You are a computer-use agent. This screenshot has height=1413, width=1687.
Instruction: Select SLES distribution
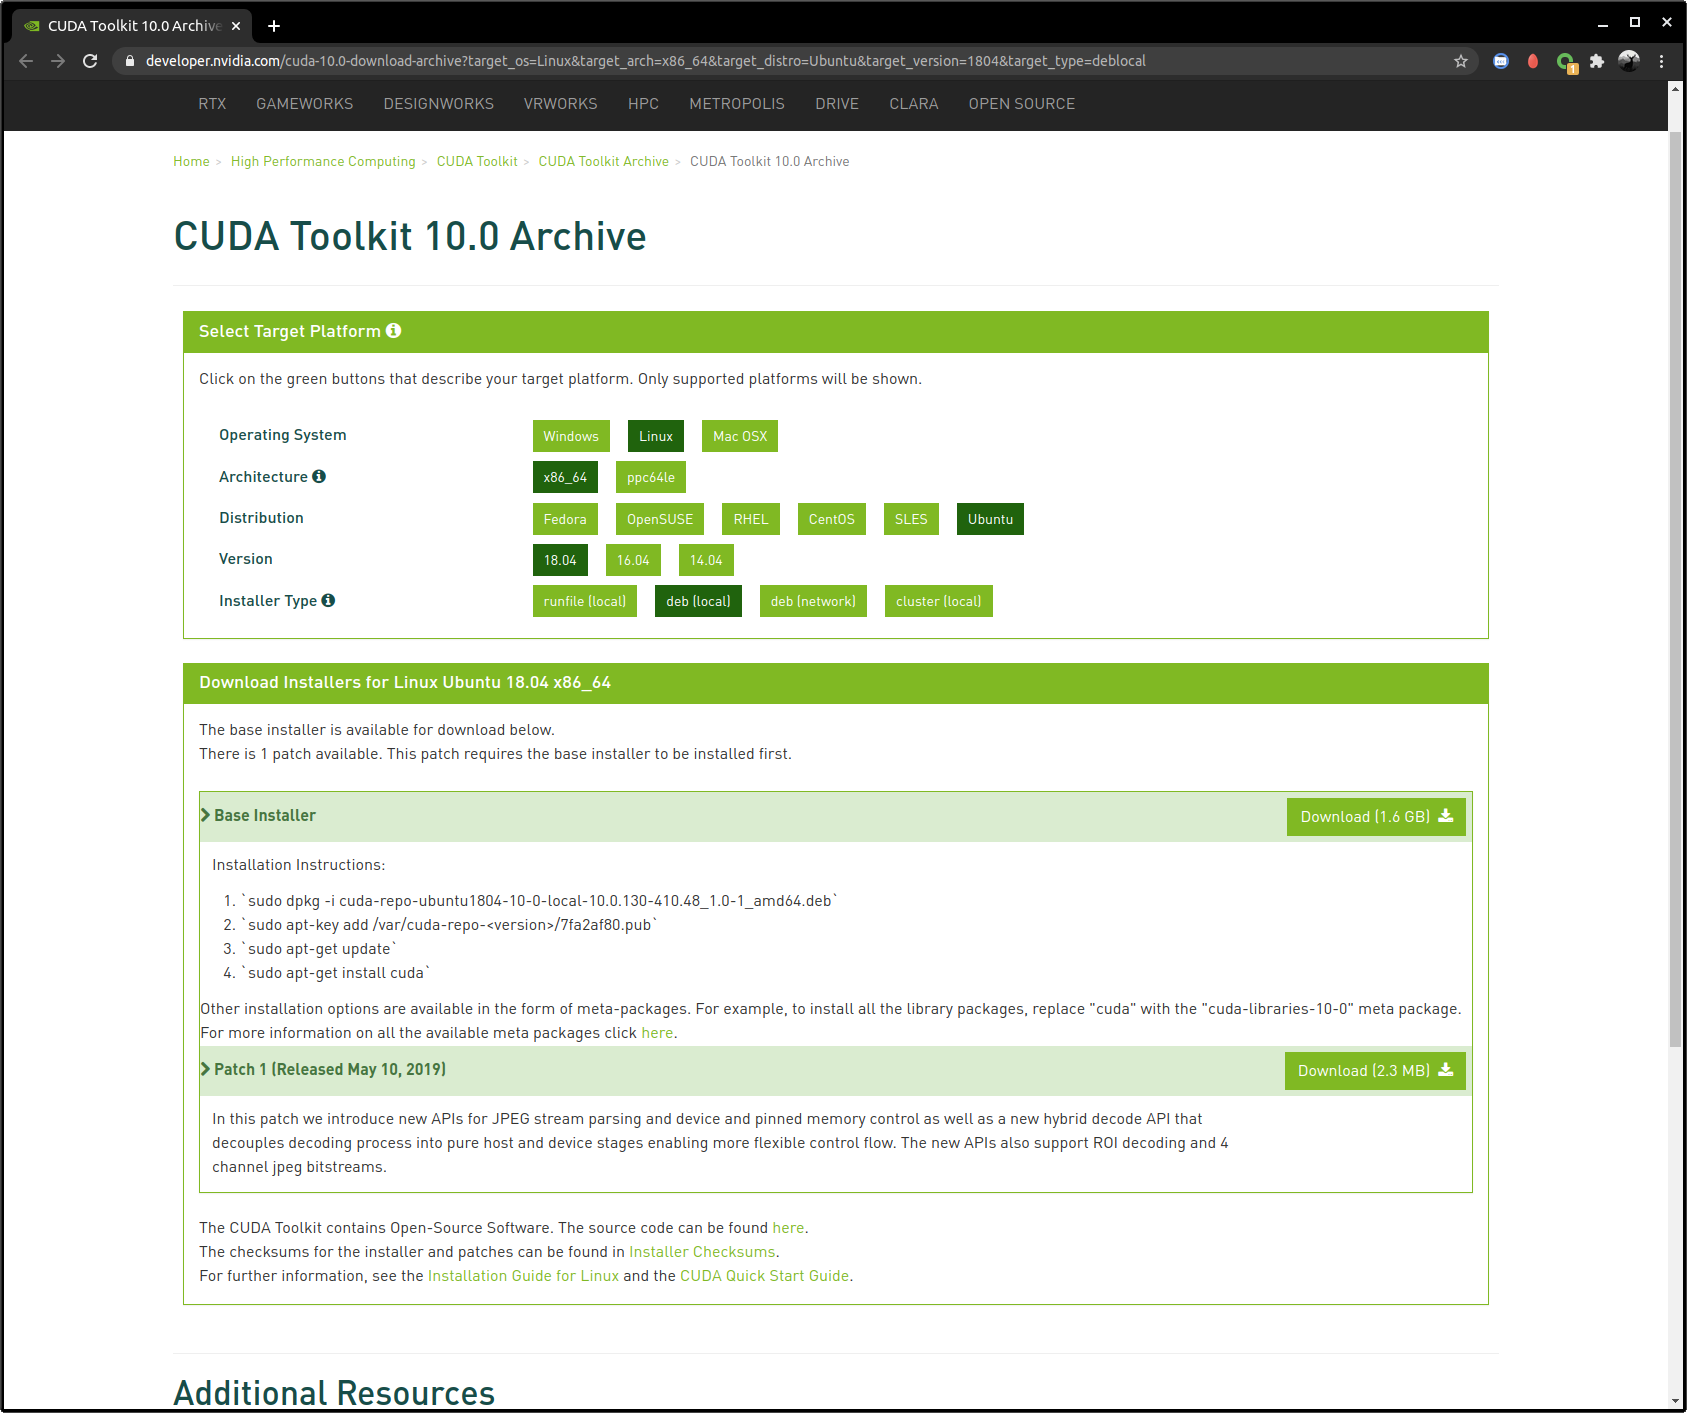pos(911,519)
